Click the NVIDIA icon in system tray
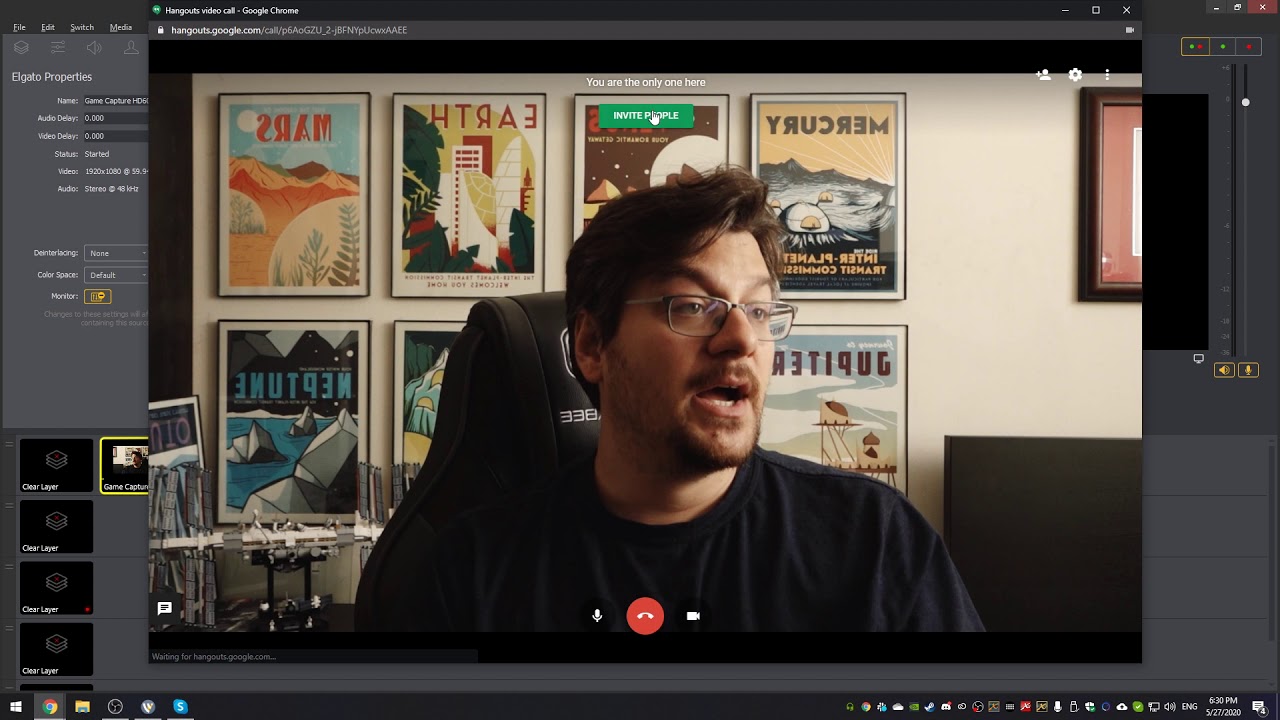Image resolution: width=1280 pixels, height=720 pixels. pos(914,707)
